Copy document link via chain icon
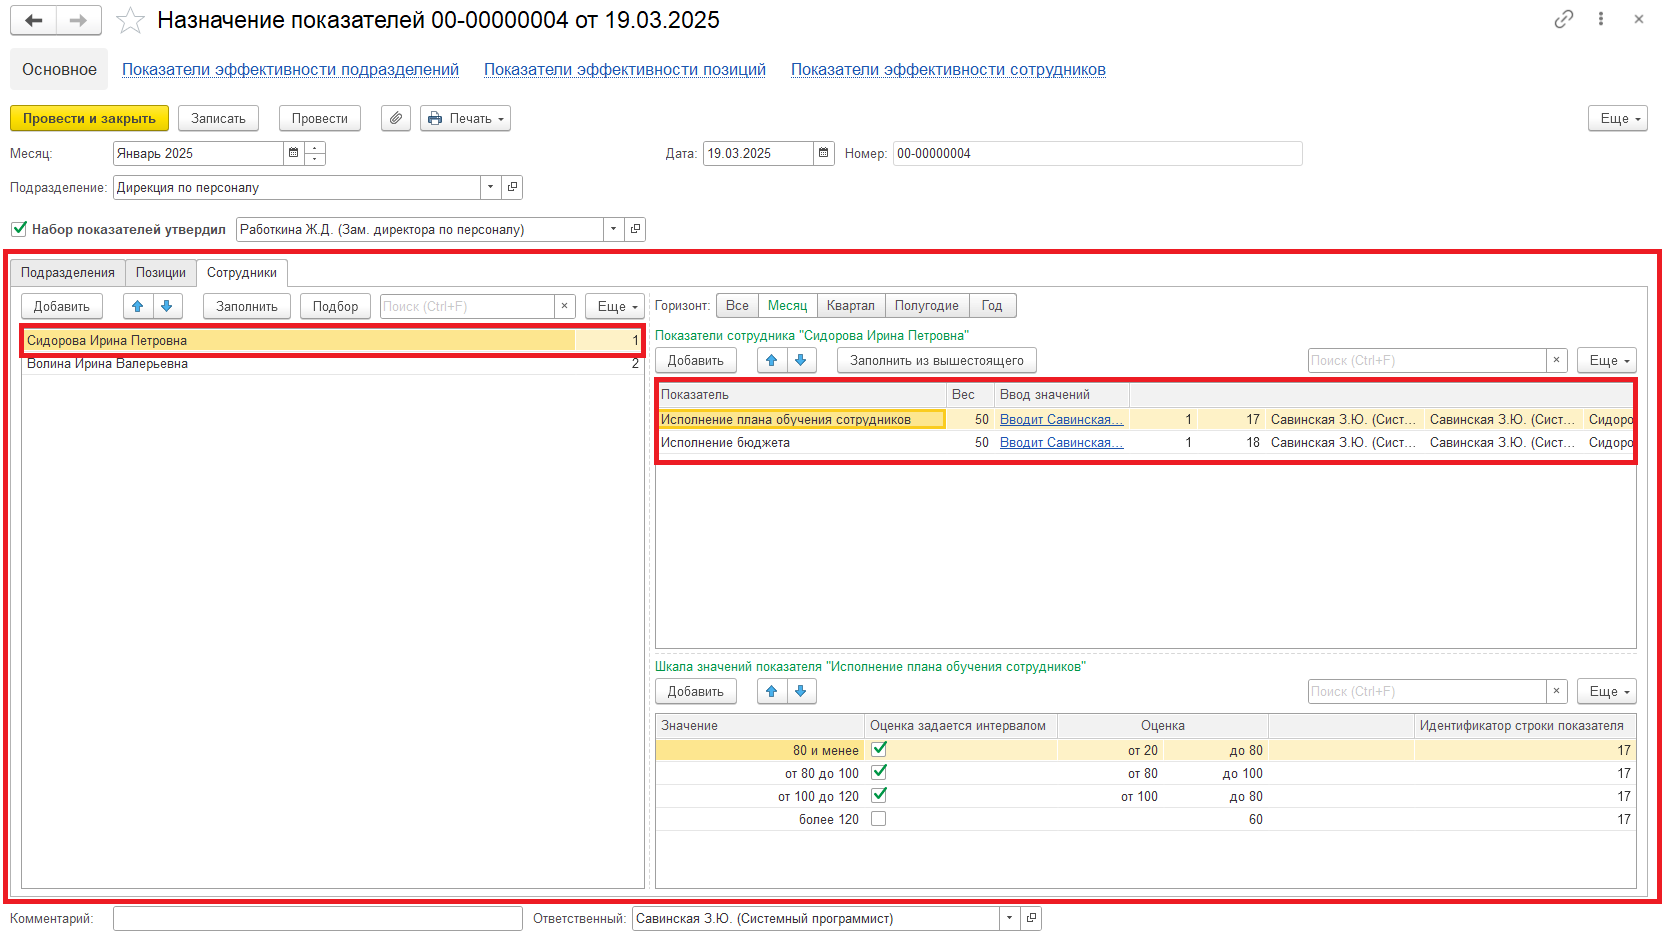1667x943 pixels. [1564, 19]
